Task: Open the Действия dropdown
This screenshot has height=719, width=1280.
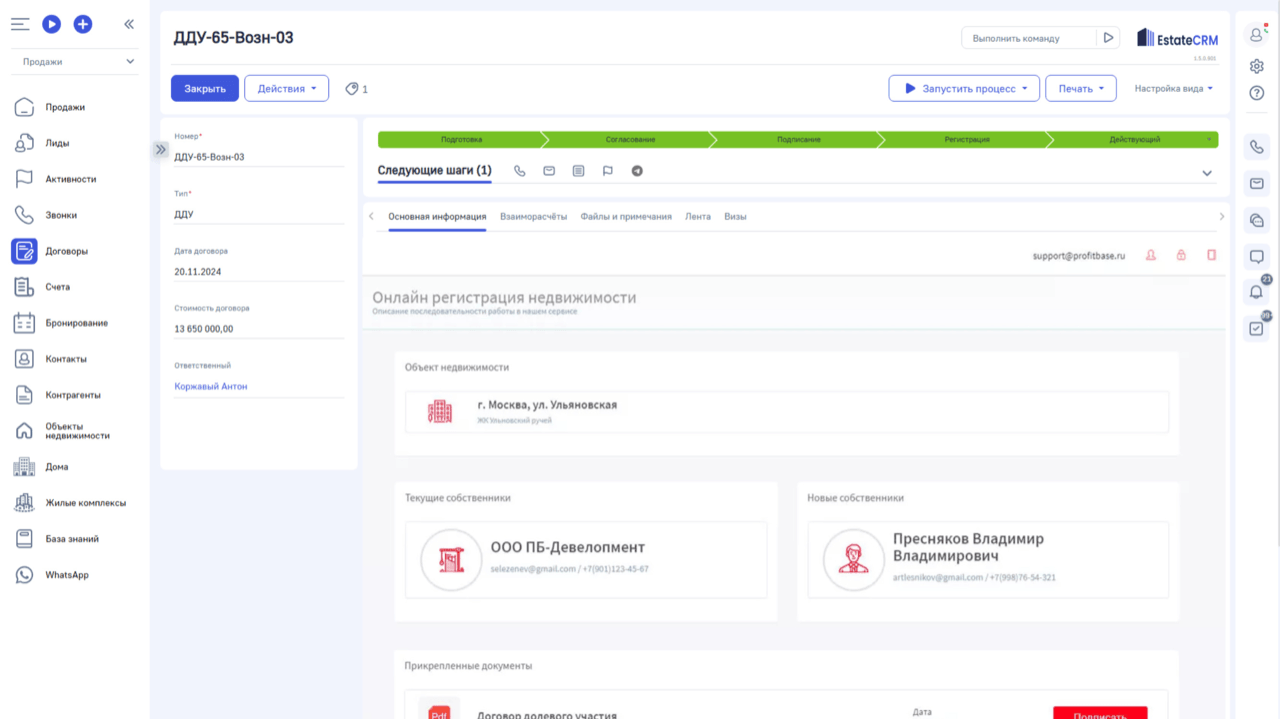Action: pyautogui.click(x=287, y=88)
